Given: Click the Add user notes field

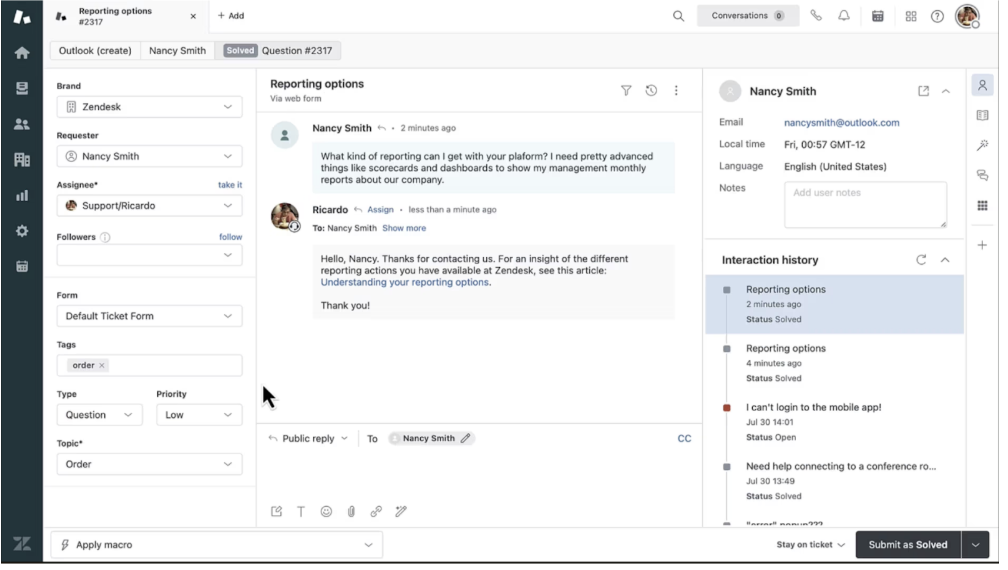Looking at the screenshot, I should (x=865, y=204).
